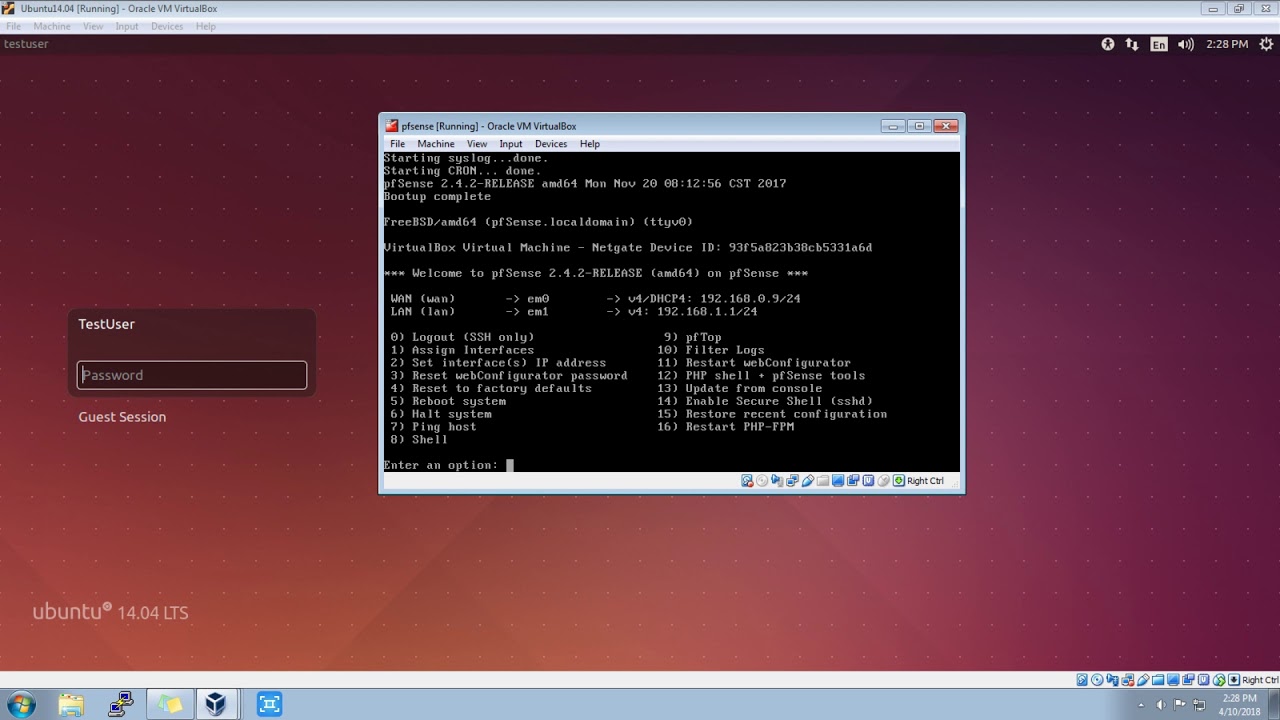Image resolution: width=1280 pixels, height=720 pixels.
Task: Click the USB devices icon in pfsense status bar
Action: click(807, 481)
